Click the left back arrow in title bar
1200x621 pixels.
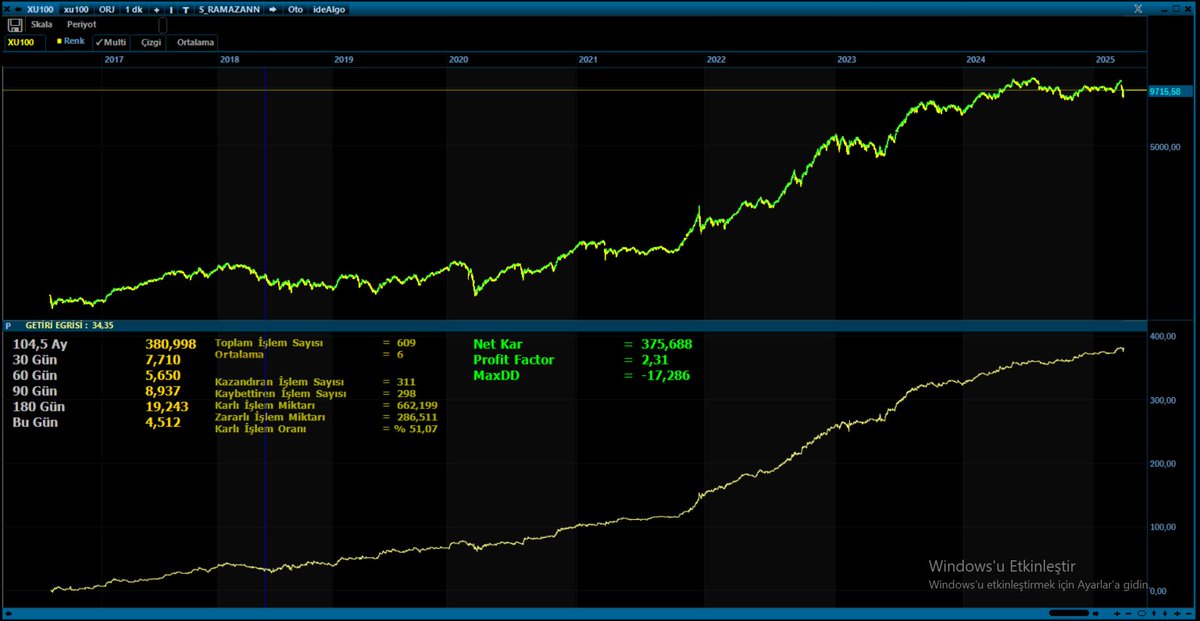tap(16, 9)
